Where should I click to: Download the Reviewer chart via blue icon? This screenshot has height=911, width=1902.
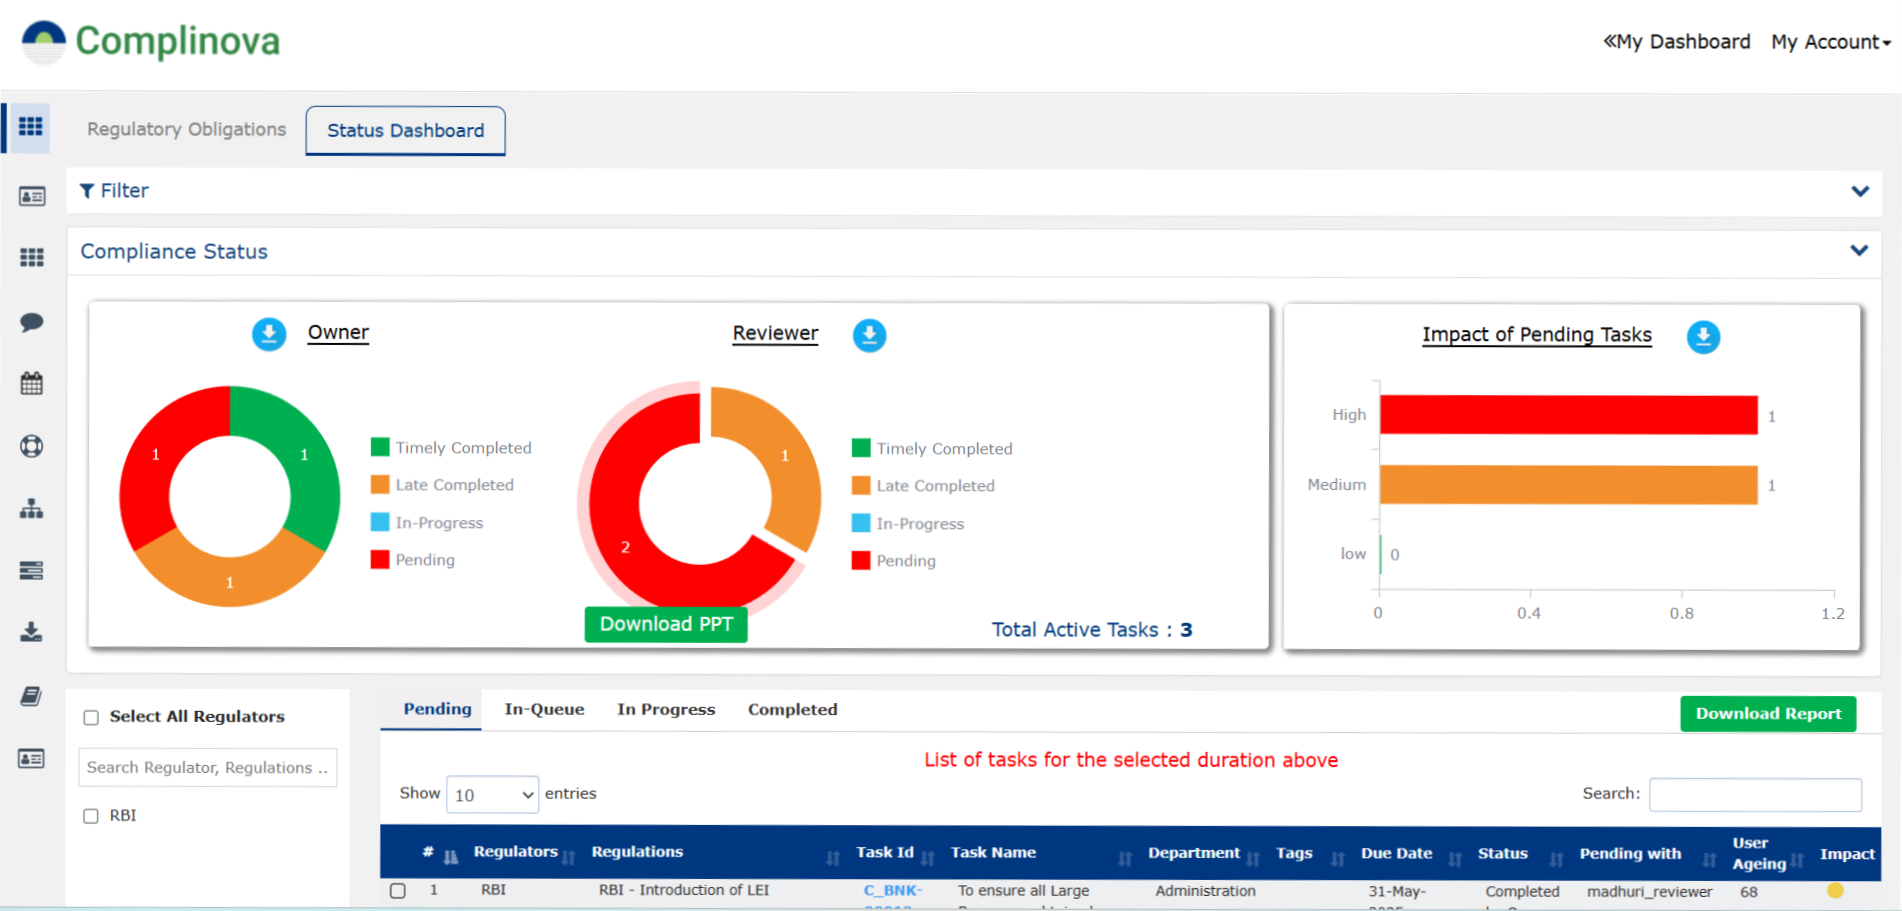[869, 335]
